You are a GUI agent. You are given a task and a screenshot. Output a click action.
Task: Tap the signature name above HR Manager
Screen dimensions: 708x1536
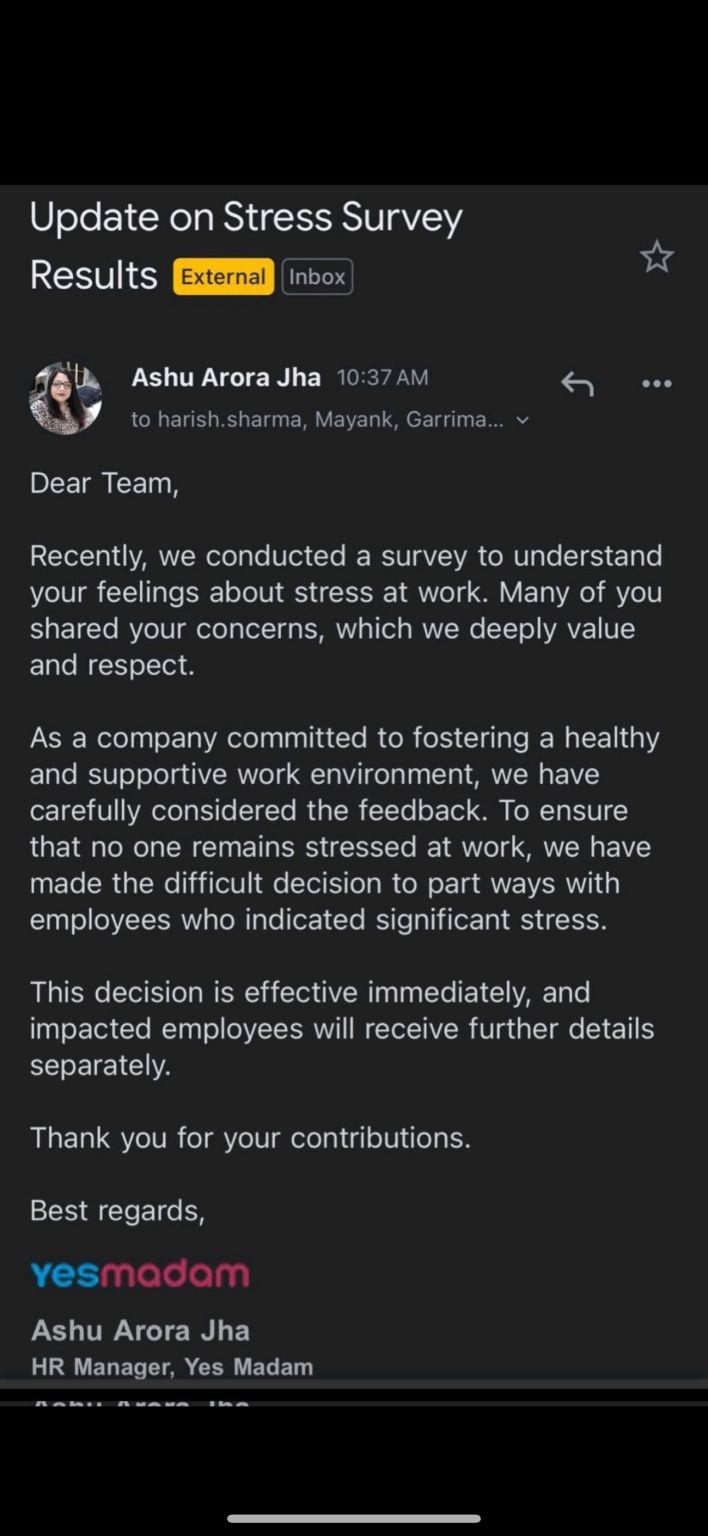[140, 1331]
